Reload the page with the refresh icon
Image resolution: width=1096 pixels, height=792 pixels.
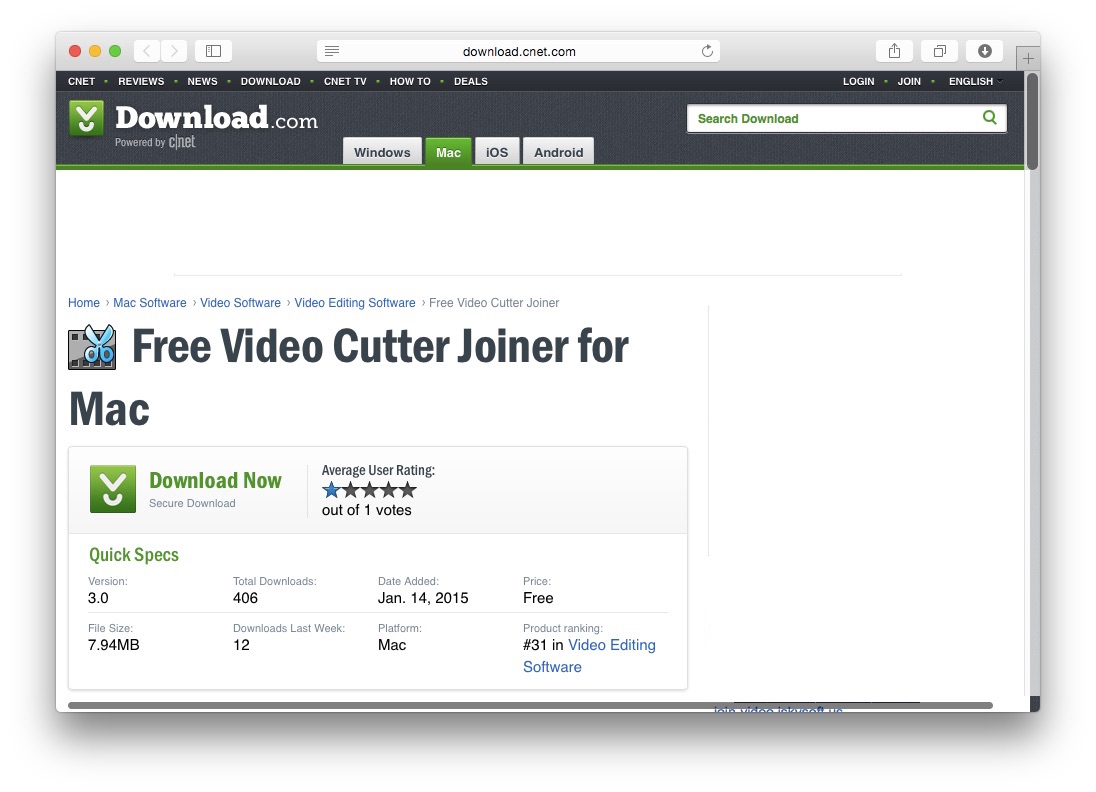click(x=707, y=51)
